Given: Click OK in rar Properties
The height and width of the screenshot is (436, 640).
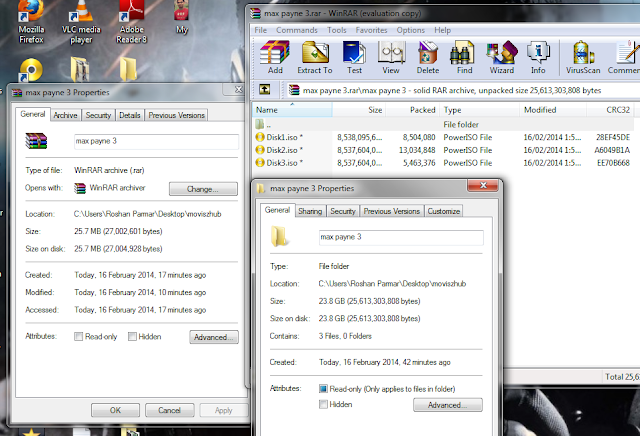Looking at the screenshot, I should coord(115,410).
